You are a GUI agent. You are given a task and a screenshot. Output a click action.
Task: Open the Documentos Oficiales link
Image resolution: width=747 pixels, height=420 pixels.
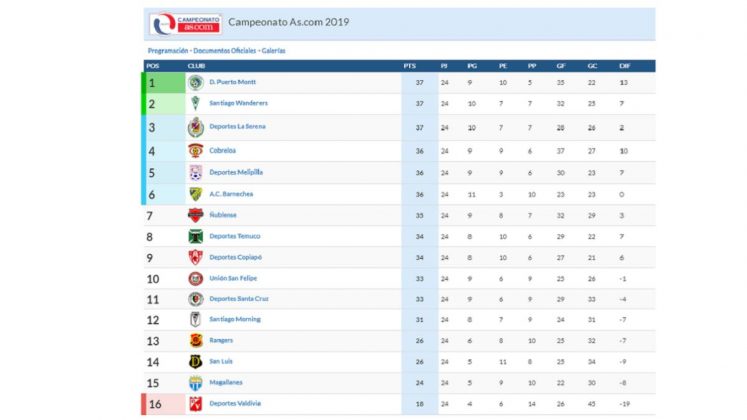tap(224, 50)
